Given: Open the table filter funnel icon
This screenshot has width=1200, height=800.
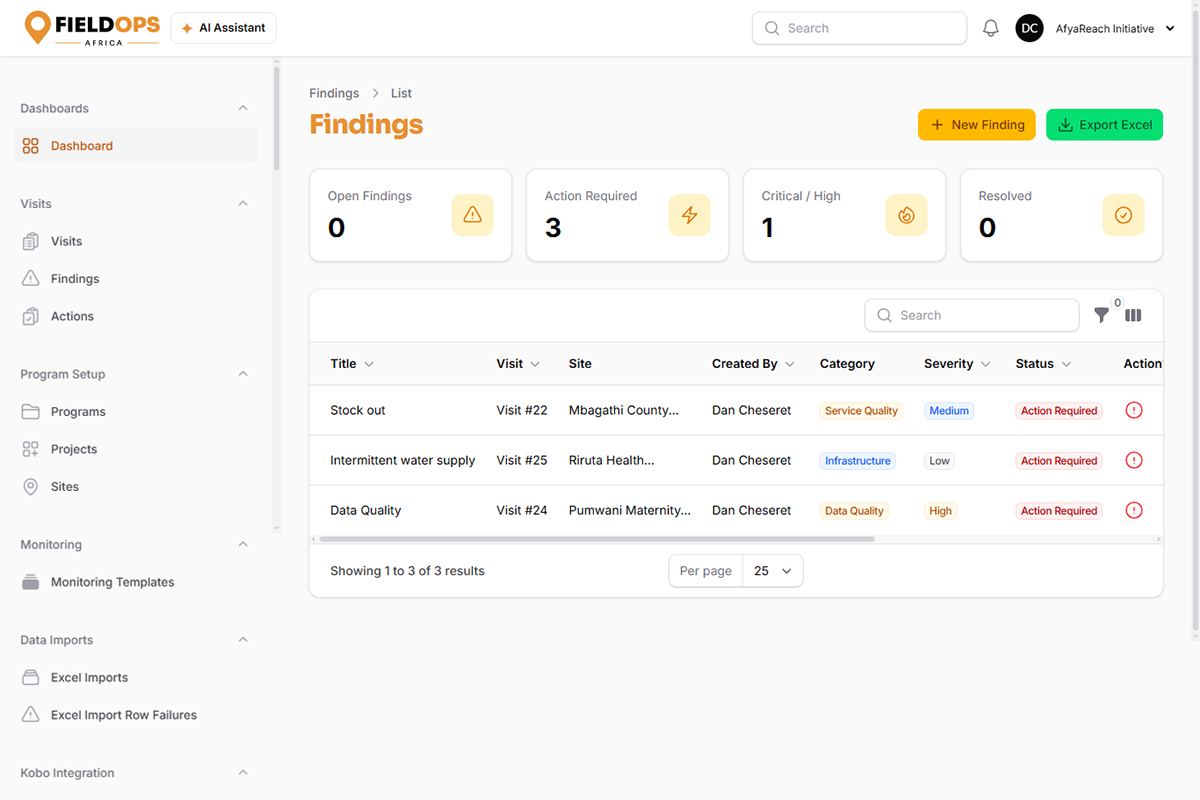Looking at the screenshot, I should 1101,315.
